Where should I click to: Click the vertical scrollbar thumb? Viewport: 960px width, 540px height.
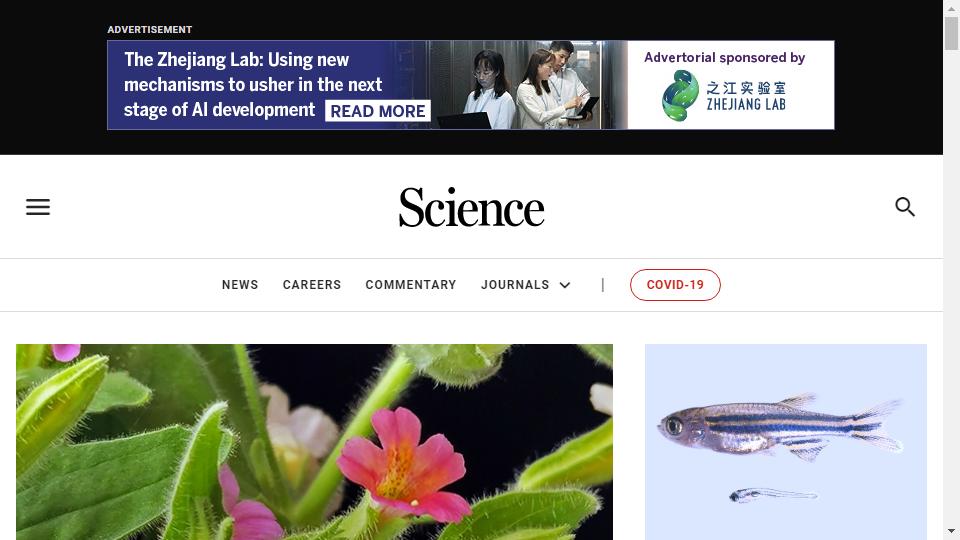click(951, 33)
